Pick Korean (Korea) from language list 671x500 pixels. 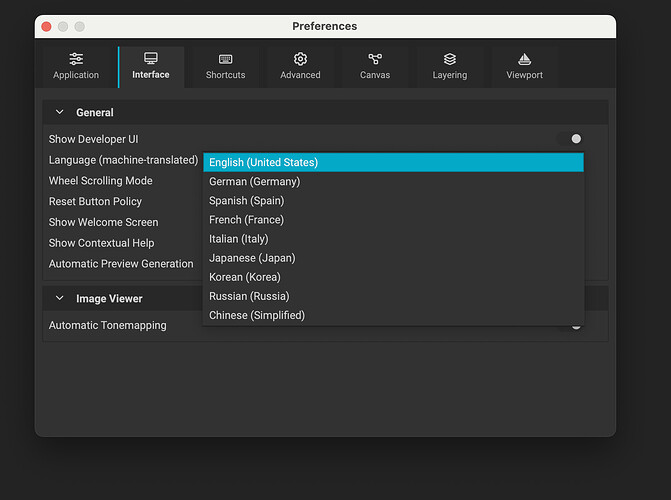click(245, 277)
